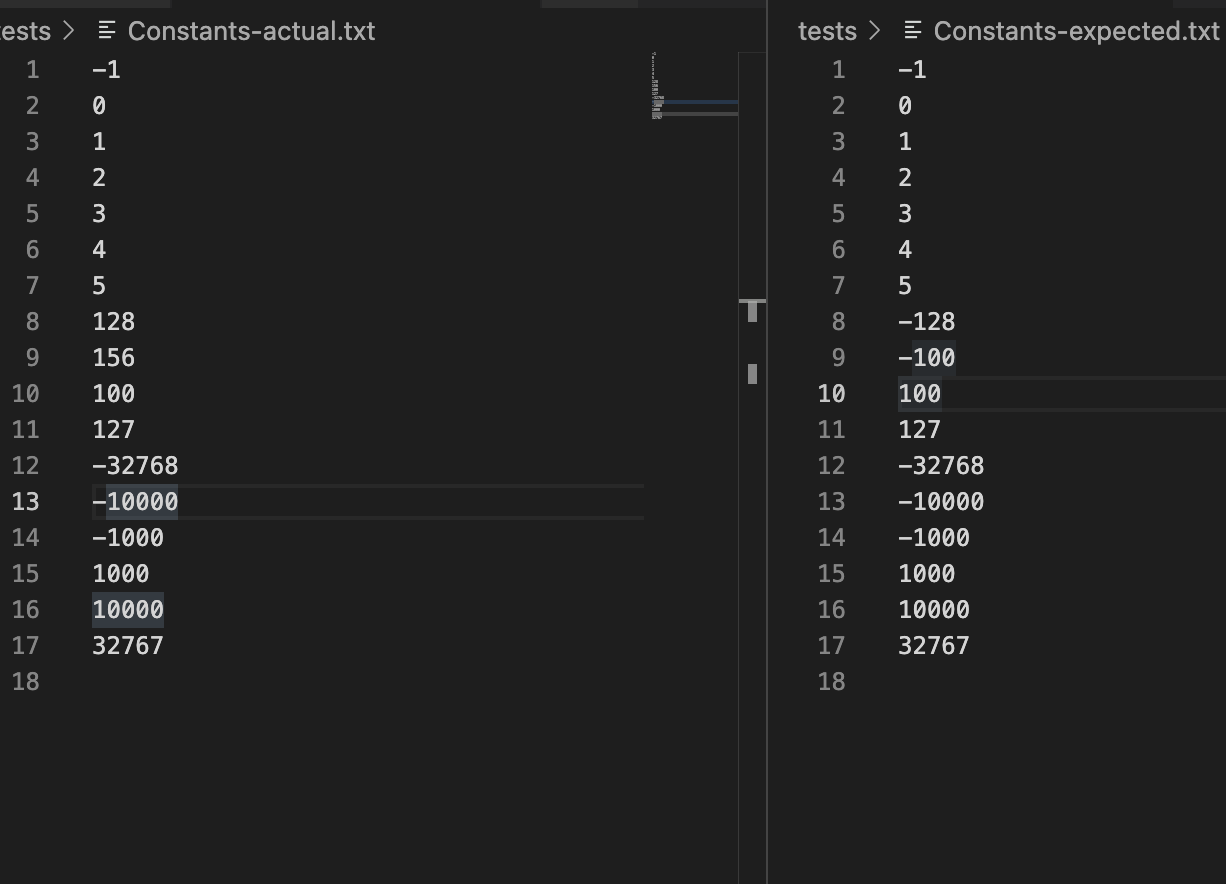Click line number 10 in Constants-expected.txt gutter
Image resolution: width=1226 pixels, height=884 pixels.
coord(832,393)
